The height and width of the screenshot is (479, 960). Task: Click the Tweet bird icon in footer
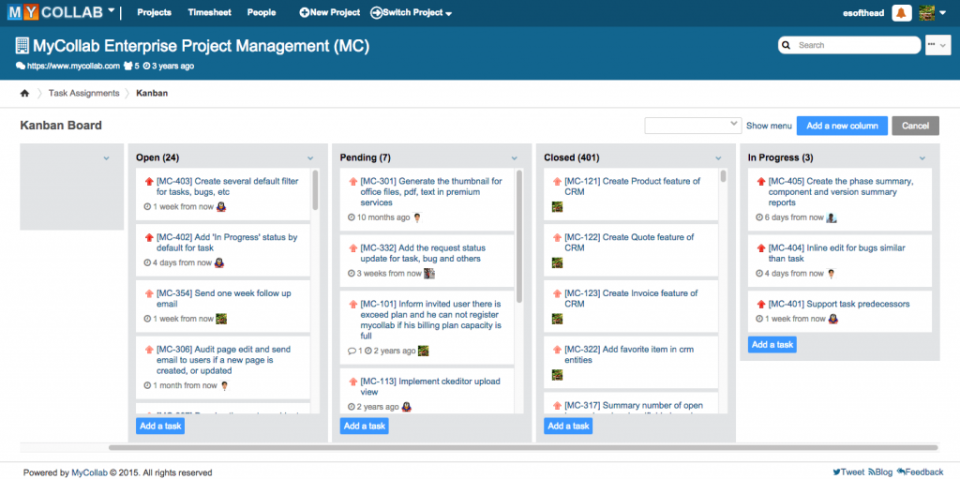point(836,472)
